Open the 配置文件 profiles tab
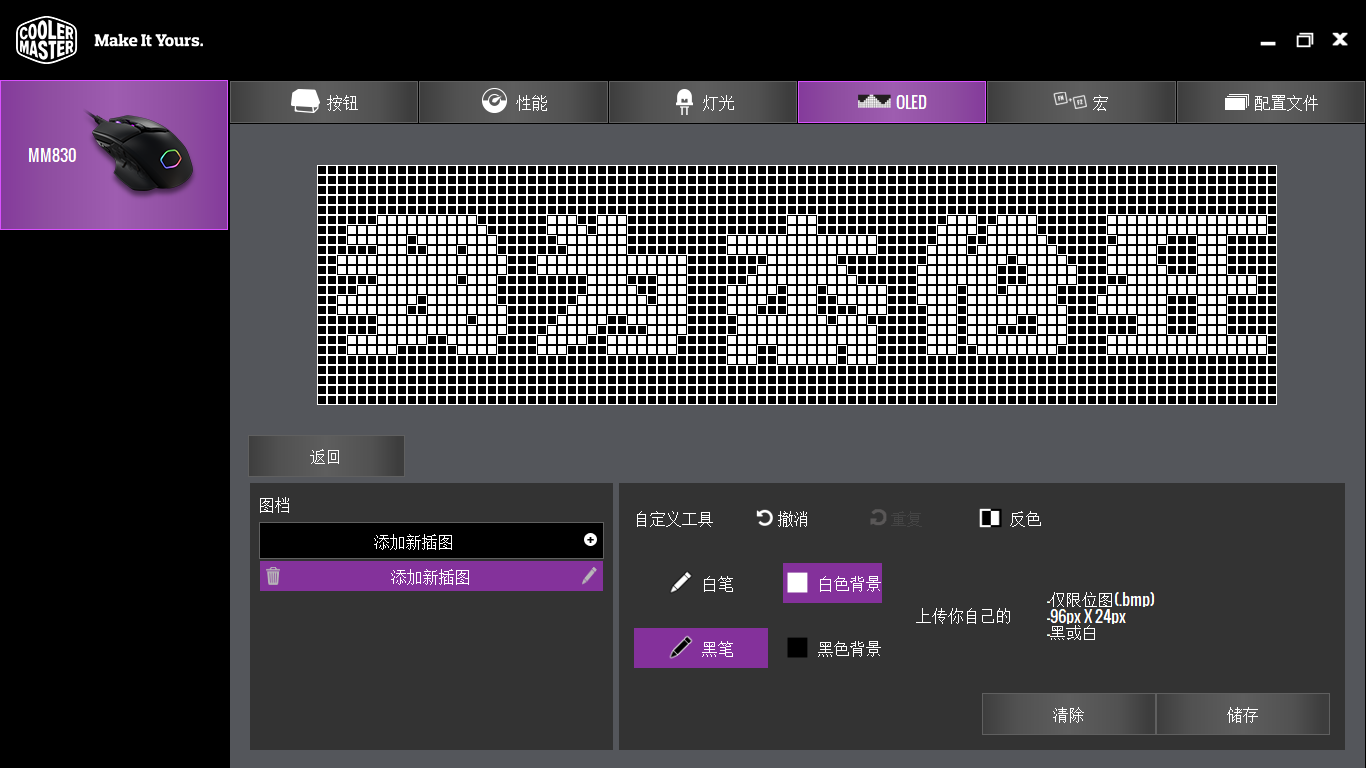 pyautogui.click(x=1271, y=102)
